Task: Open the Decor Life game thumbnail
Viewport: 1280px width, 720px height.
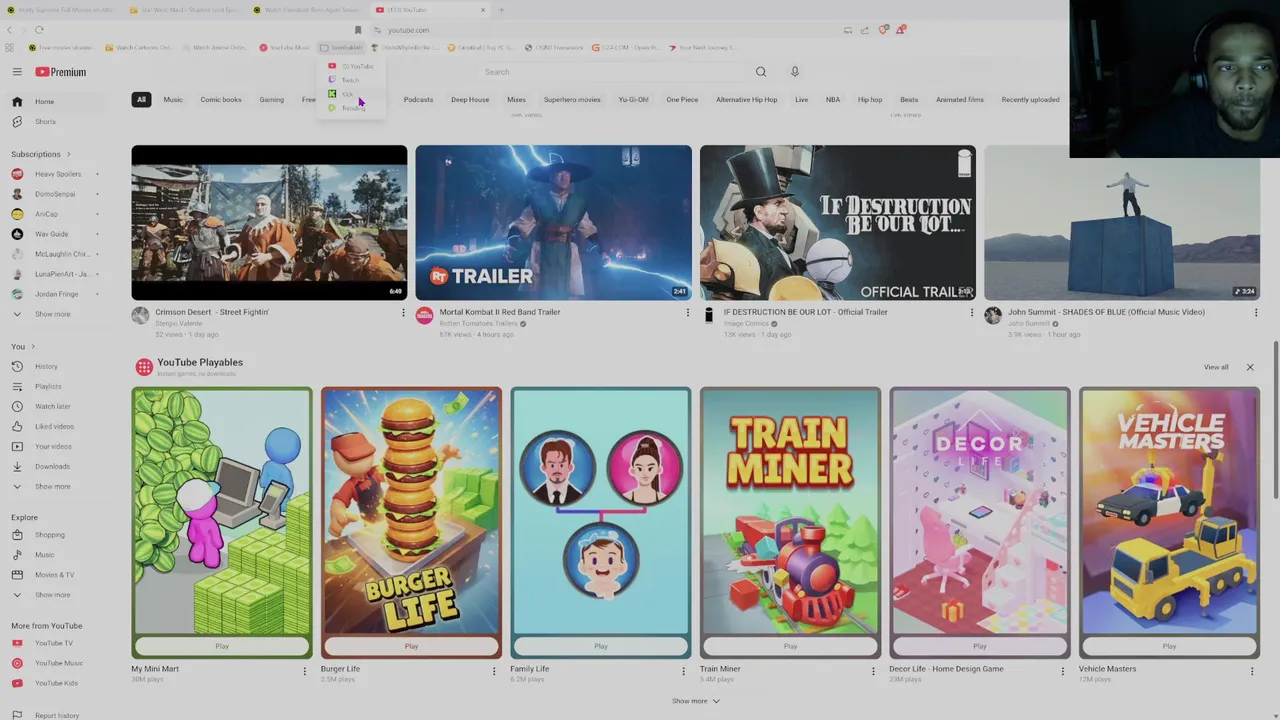Action: 980,511
